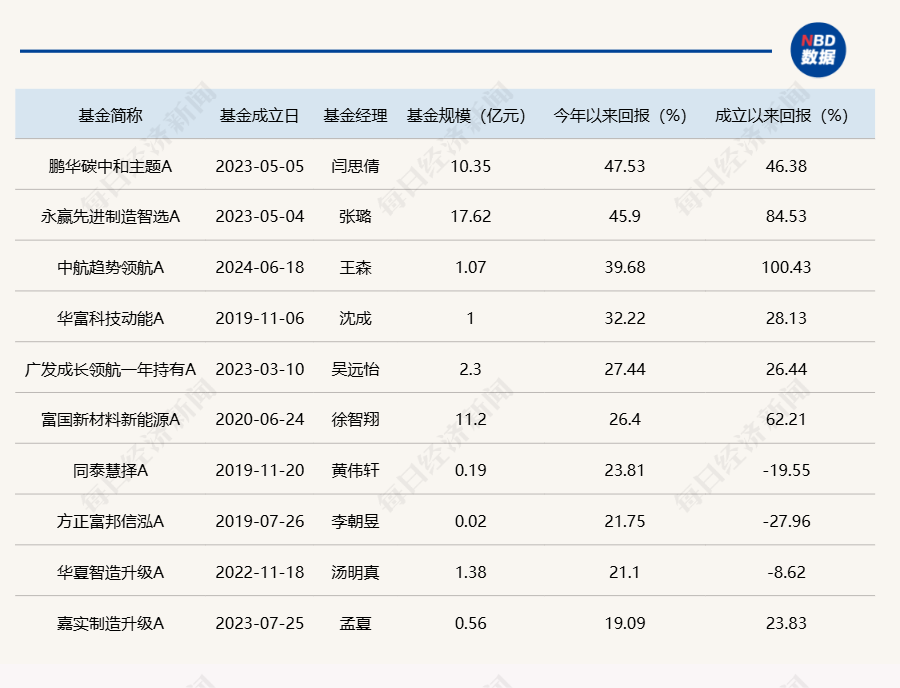Select fund name 永赢先进制造智选A
The height and width of the screenshot is (688, 900).
[110, 217]
